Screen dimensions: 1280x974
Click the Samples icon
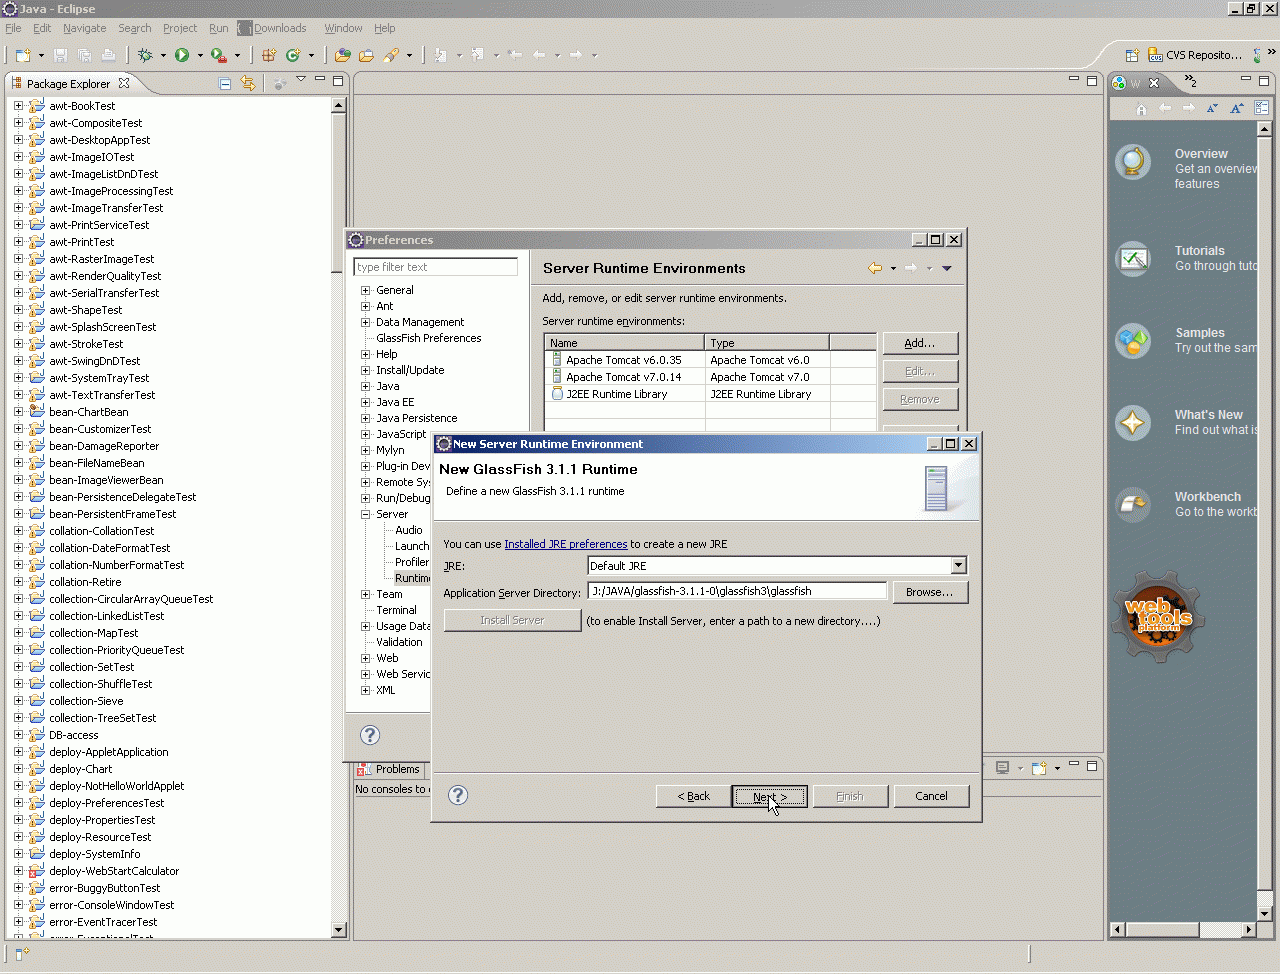click(1133, 341)
